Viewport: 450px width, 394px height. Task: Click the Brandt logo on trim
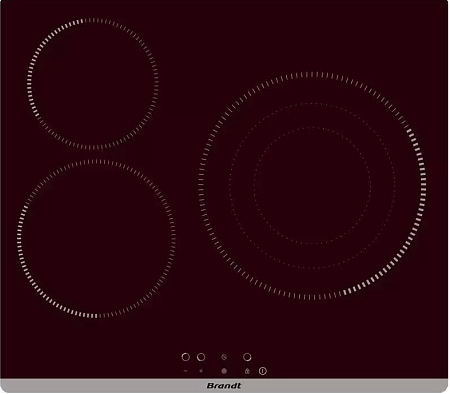pos(224,386)
